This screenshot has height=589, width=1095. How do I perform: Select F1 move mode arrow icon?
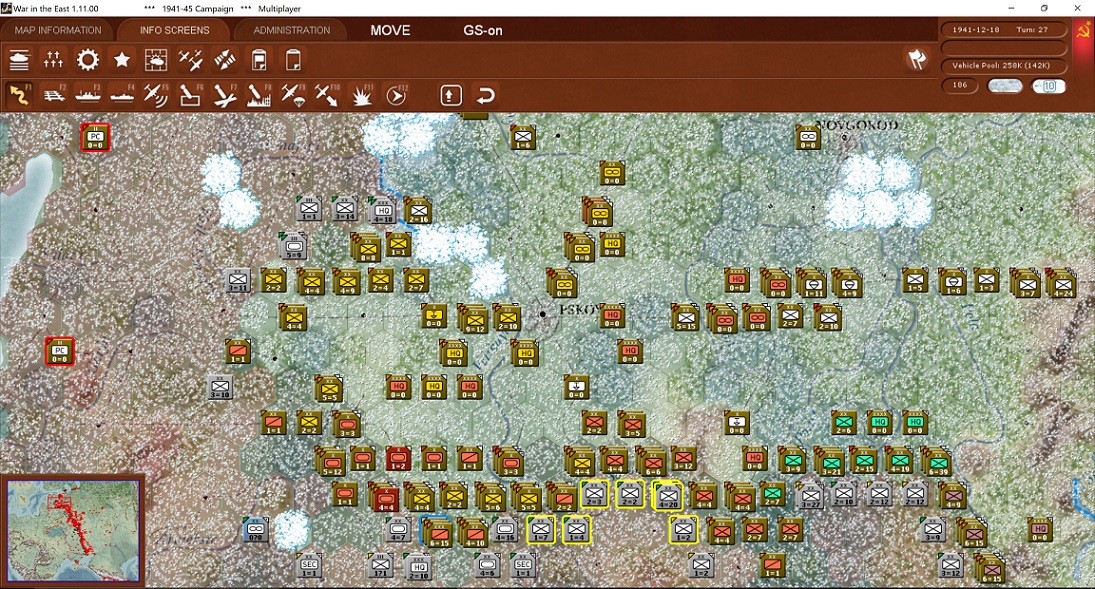19,95
